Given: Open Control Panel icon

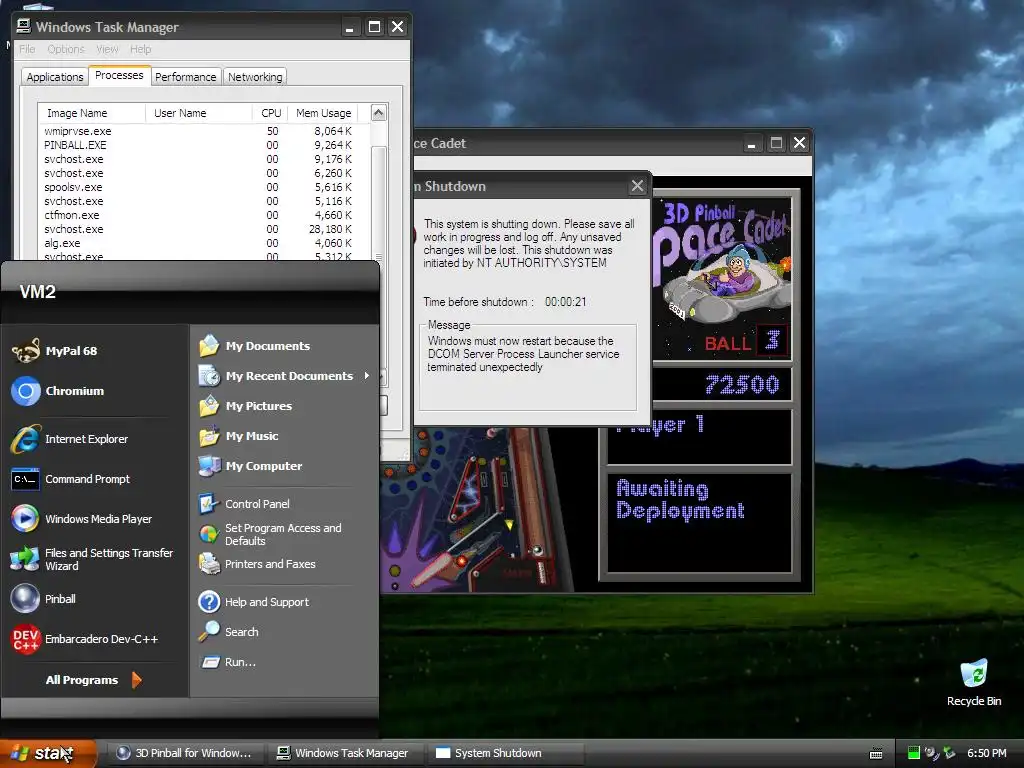Looking at the screenshot, I should point(209,504).
